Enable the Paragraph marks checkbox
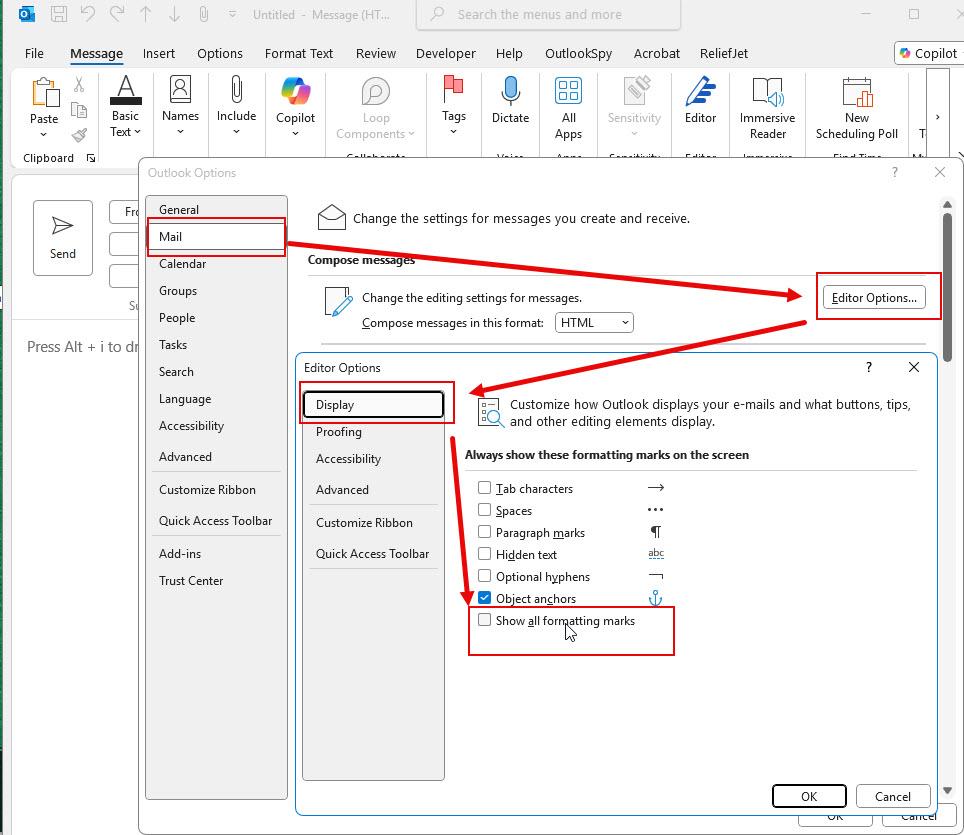Viewport: 964px width, 835px height. (x=484, y=532)
